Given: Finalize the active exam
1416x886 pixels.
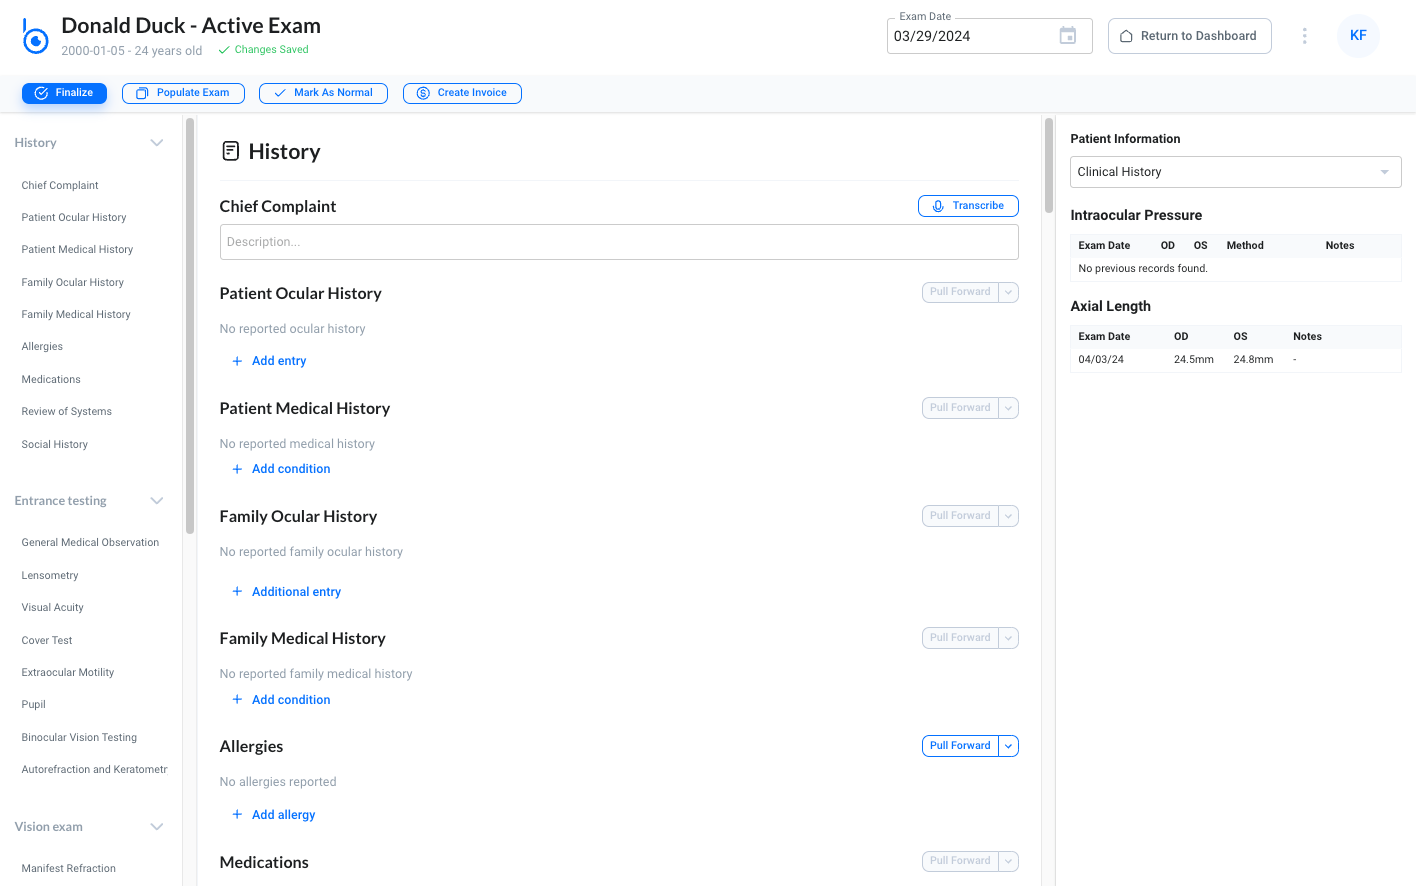Looking at the screenshot, I should tap(64, 93).
